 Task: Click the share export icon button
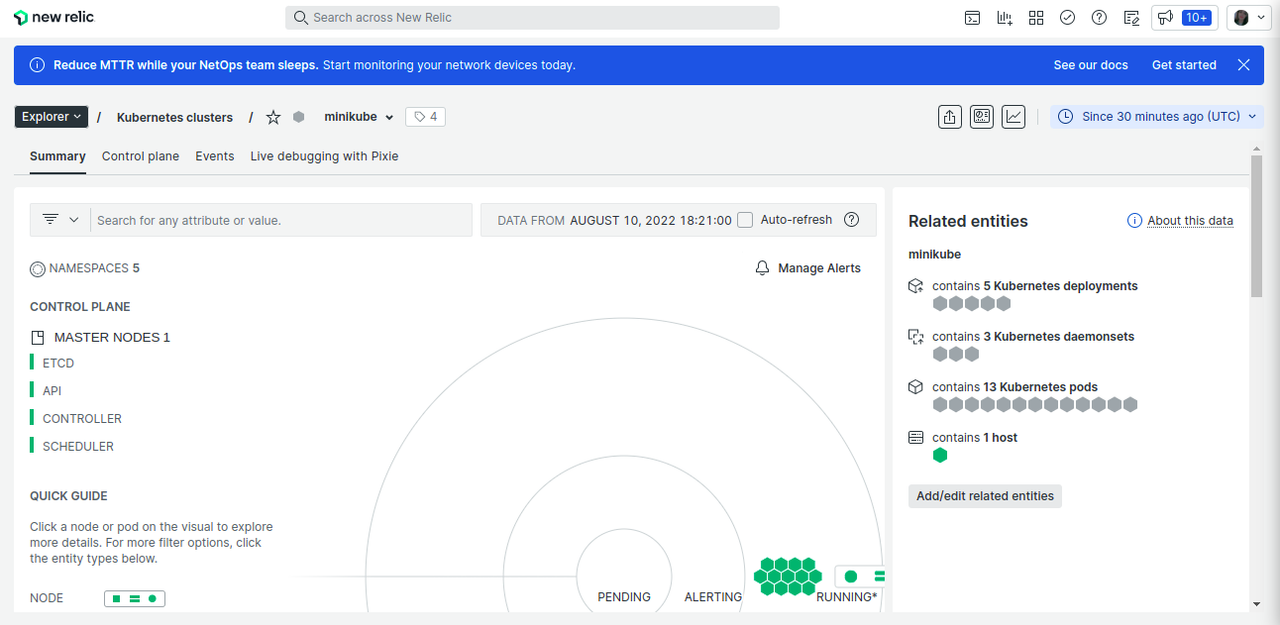[949, 117]
